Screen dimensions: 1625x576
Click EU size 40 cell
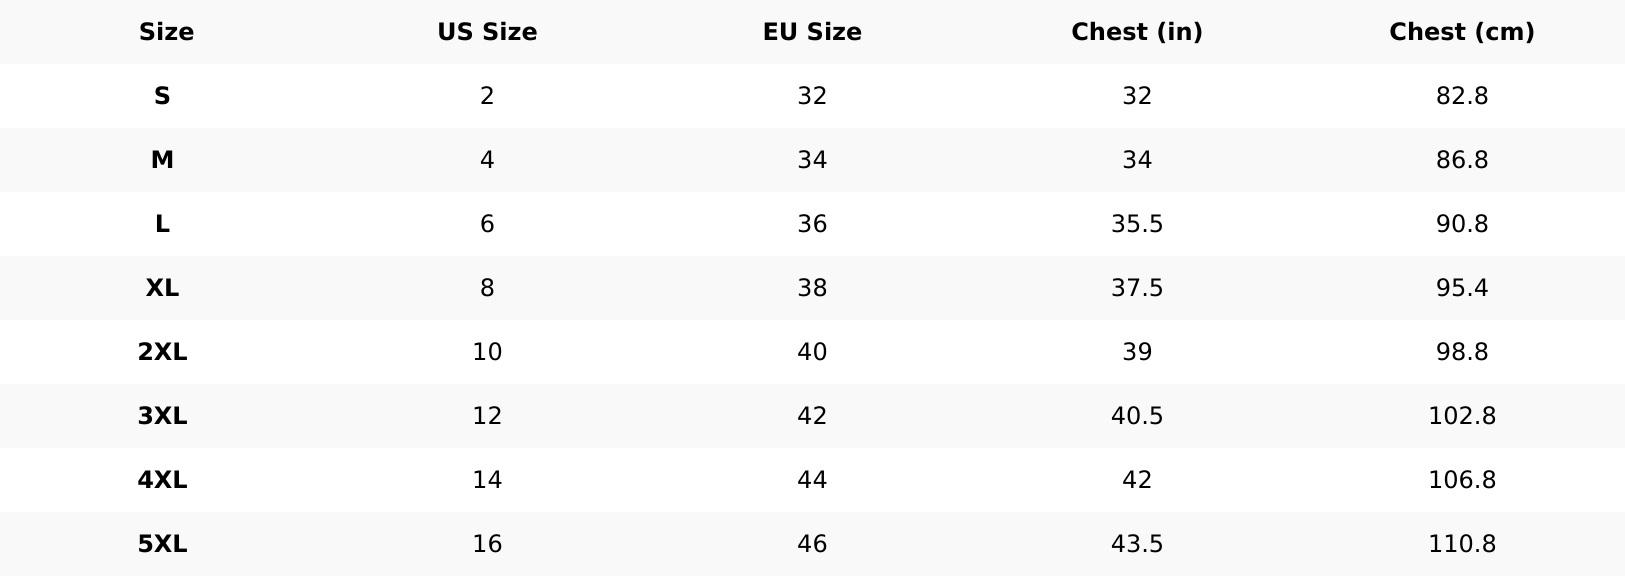coord(812,352)
